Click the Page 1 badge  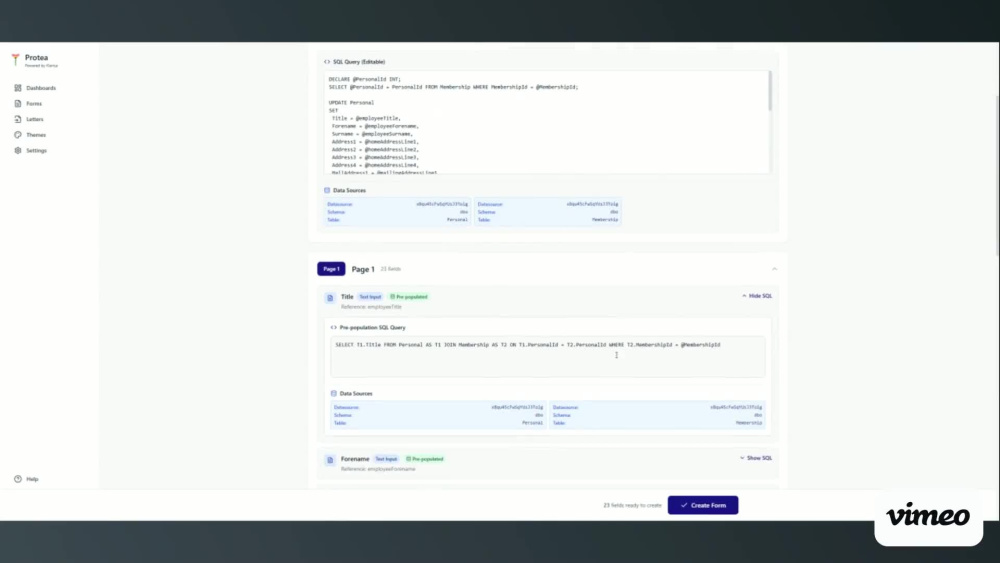pos(331,269)
